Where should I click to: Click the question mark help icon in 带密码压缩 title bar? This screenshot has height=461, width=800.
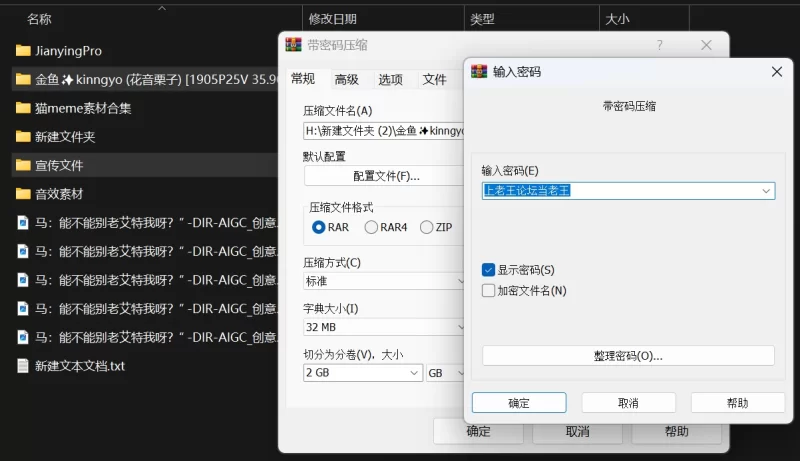[x=659, y=45]
